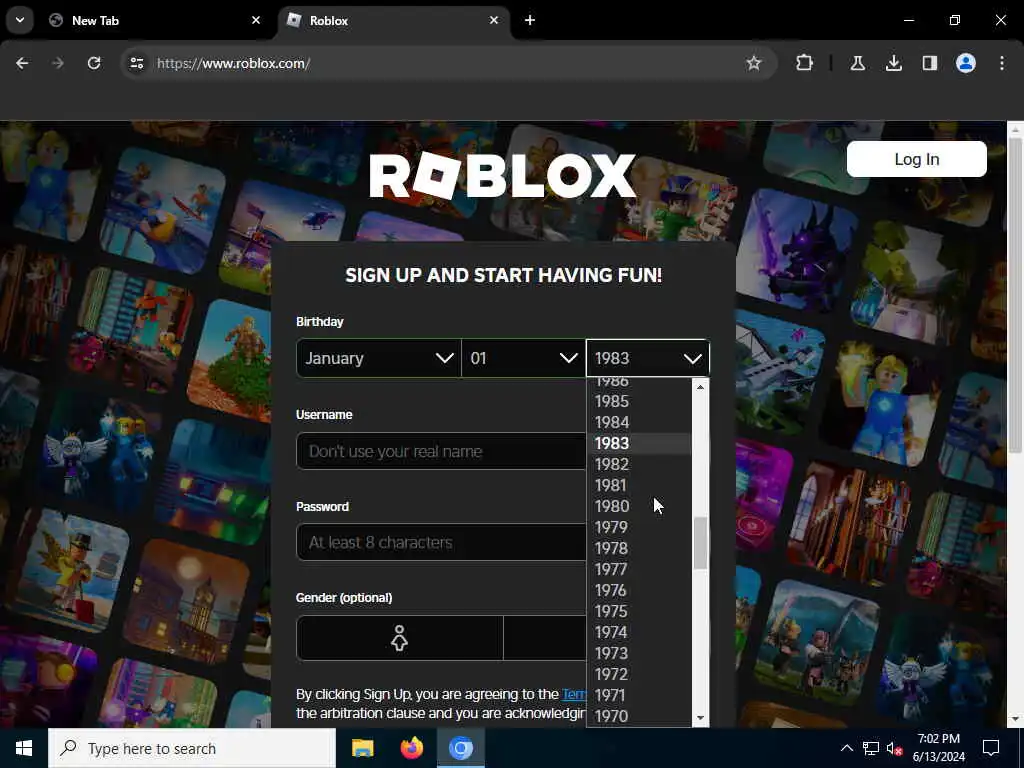Select year 1985 from the list
Viewport: 1024px width, 768px height.
point(639,401)
